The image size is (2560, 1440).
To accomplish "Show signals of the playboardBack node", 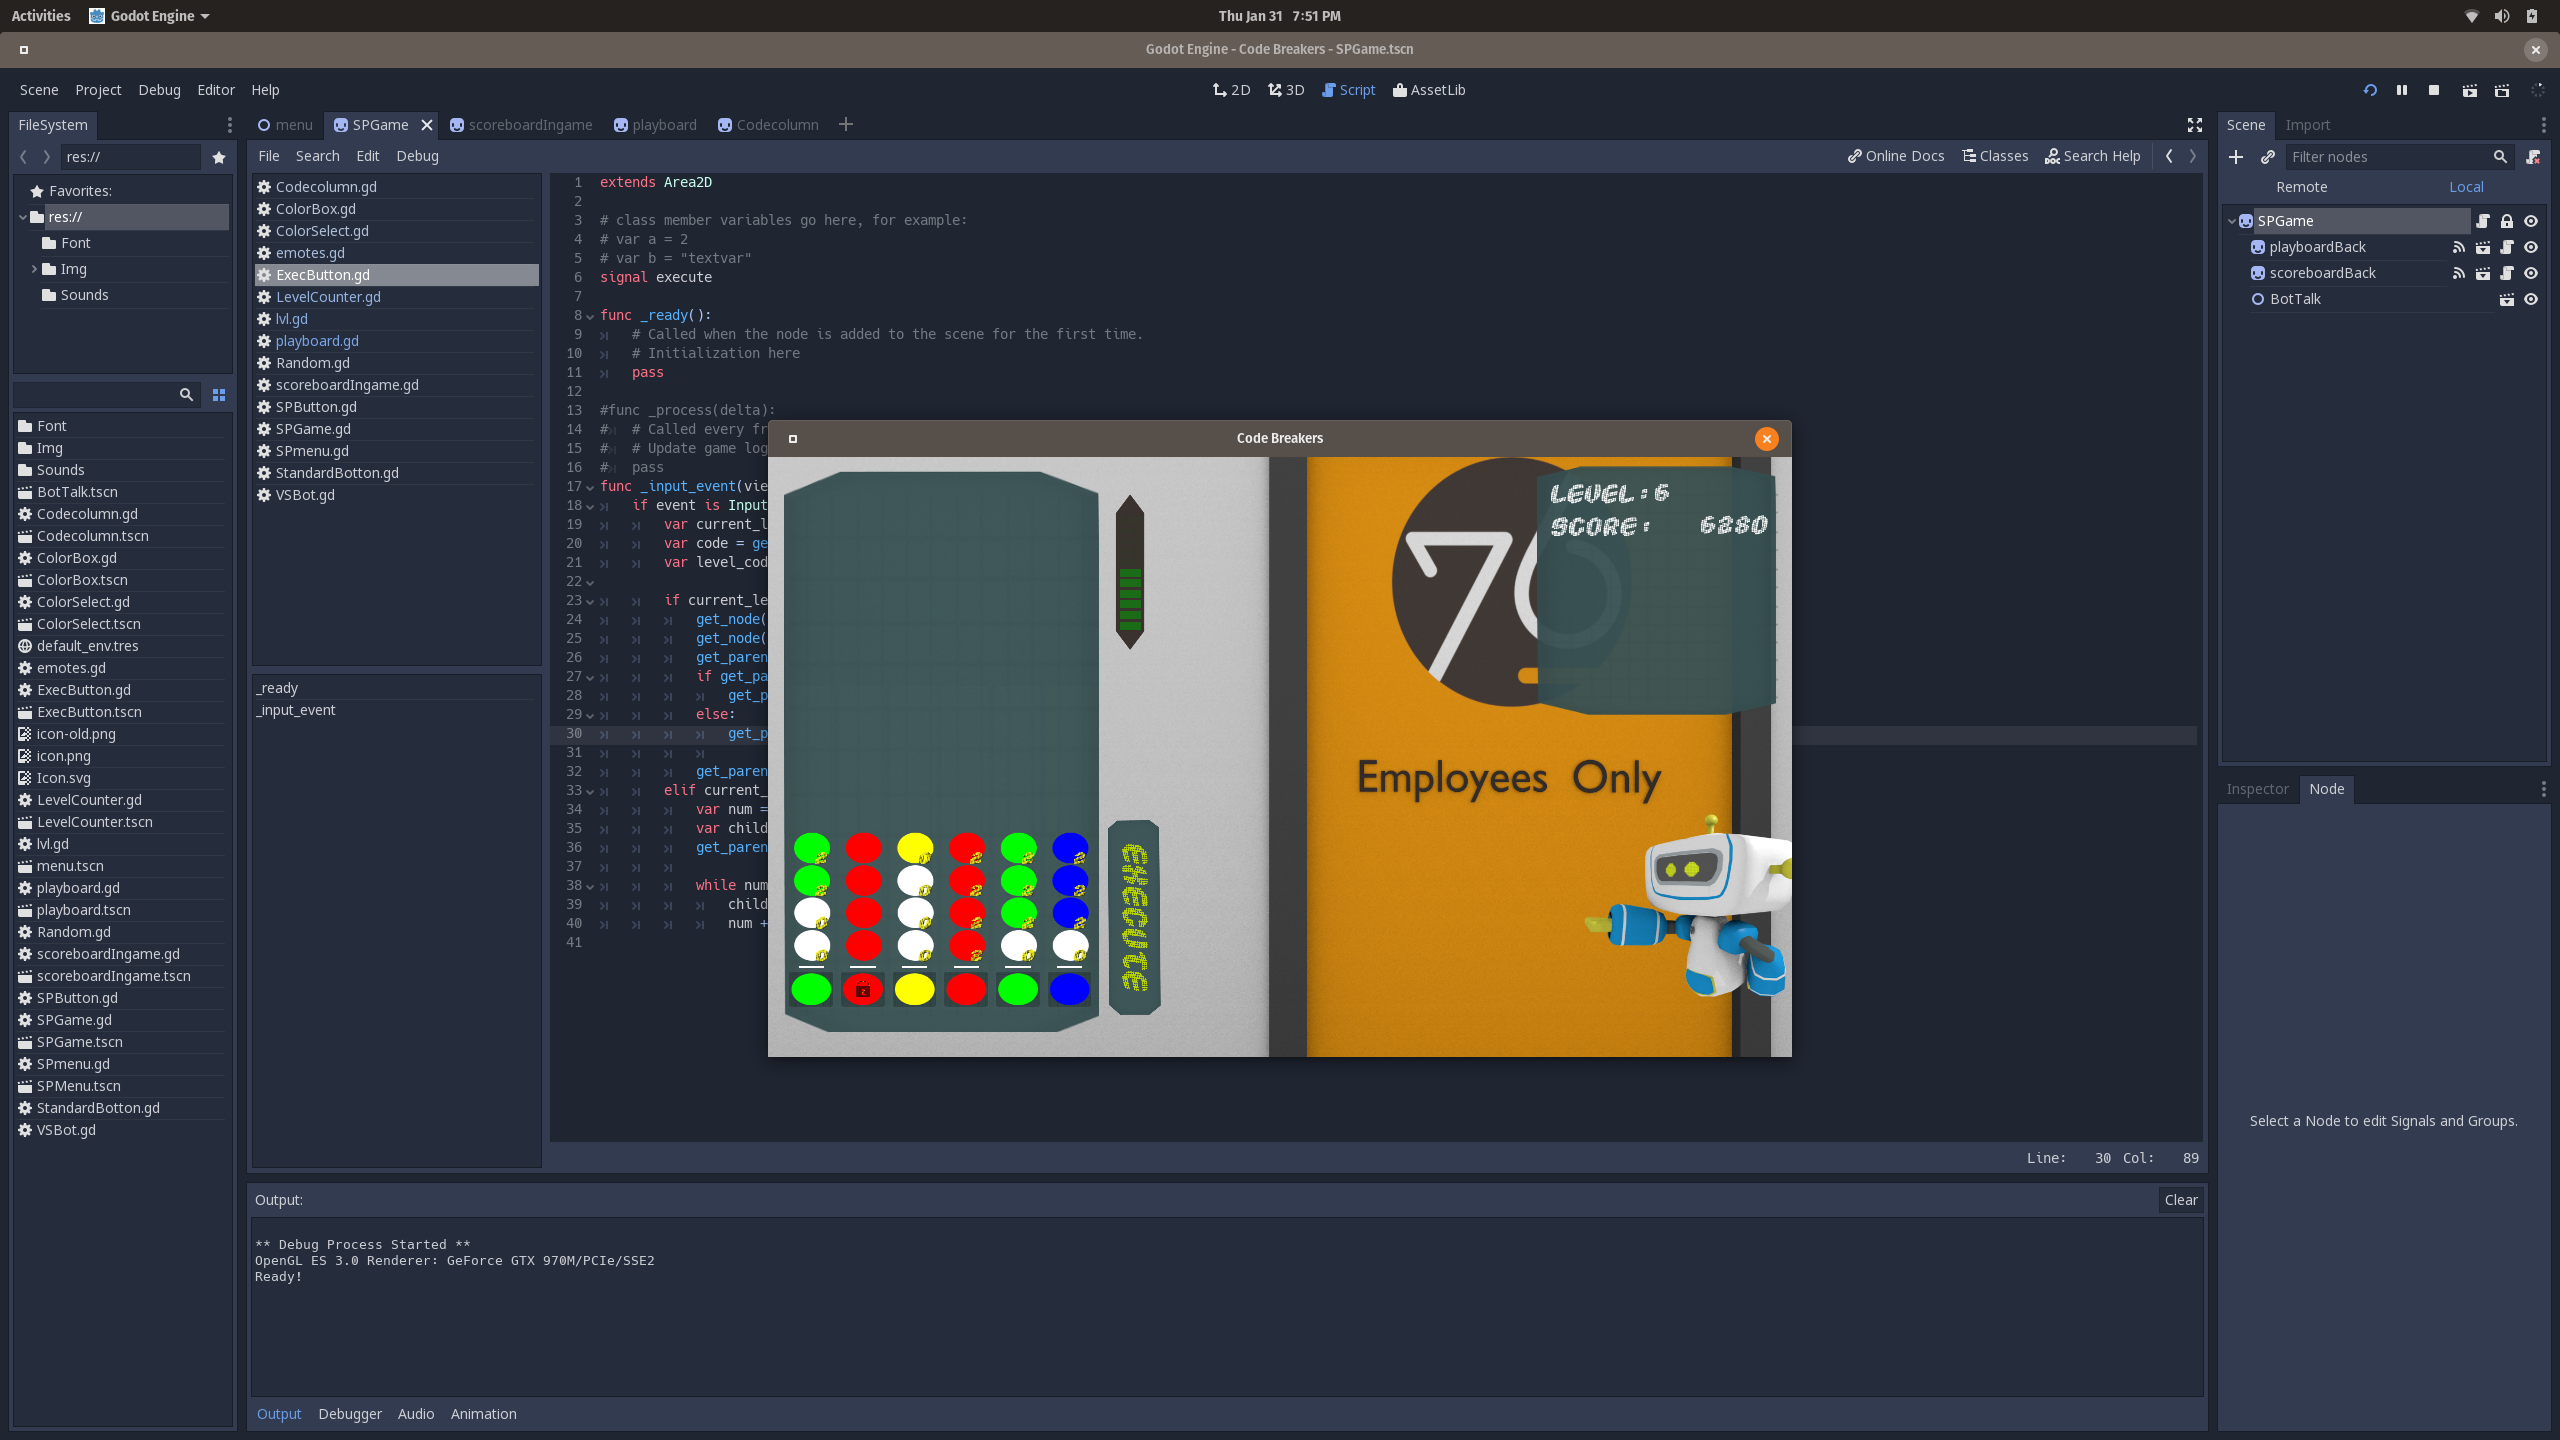I will coord(2459,247).
